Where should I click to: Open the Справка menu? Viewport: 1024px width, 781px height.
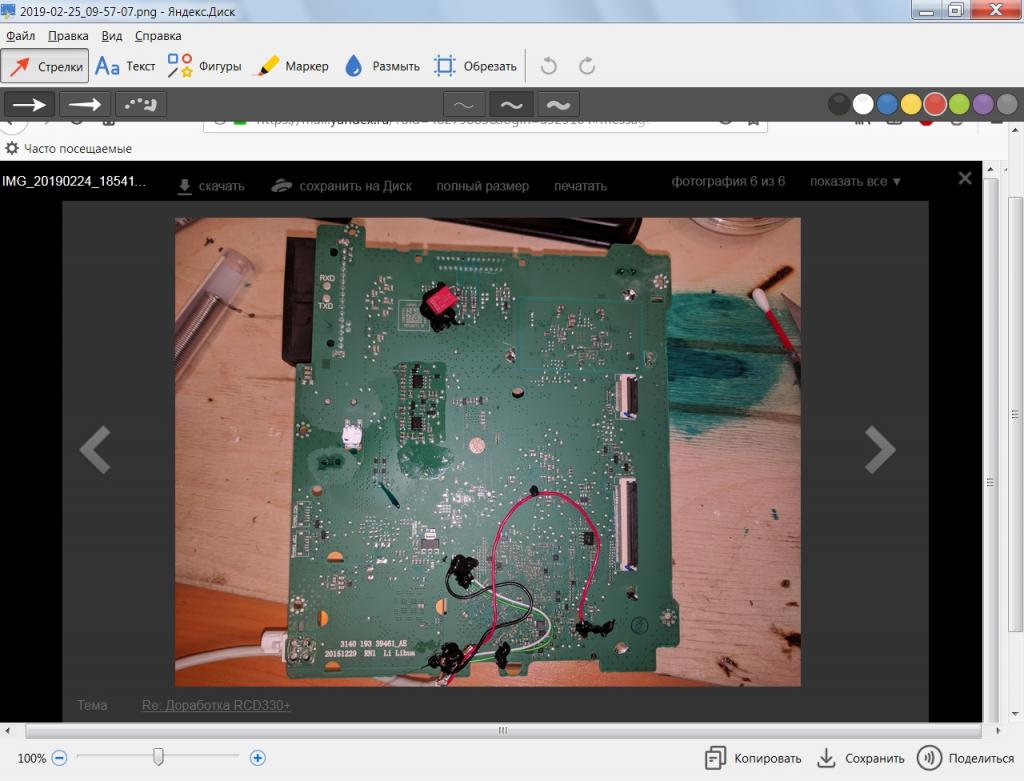tap(158, 36)
